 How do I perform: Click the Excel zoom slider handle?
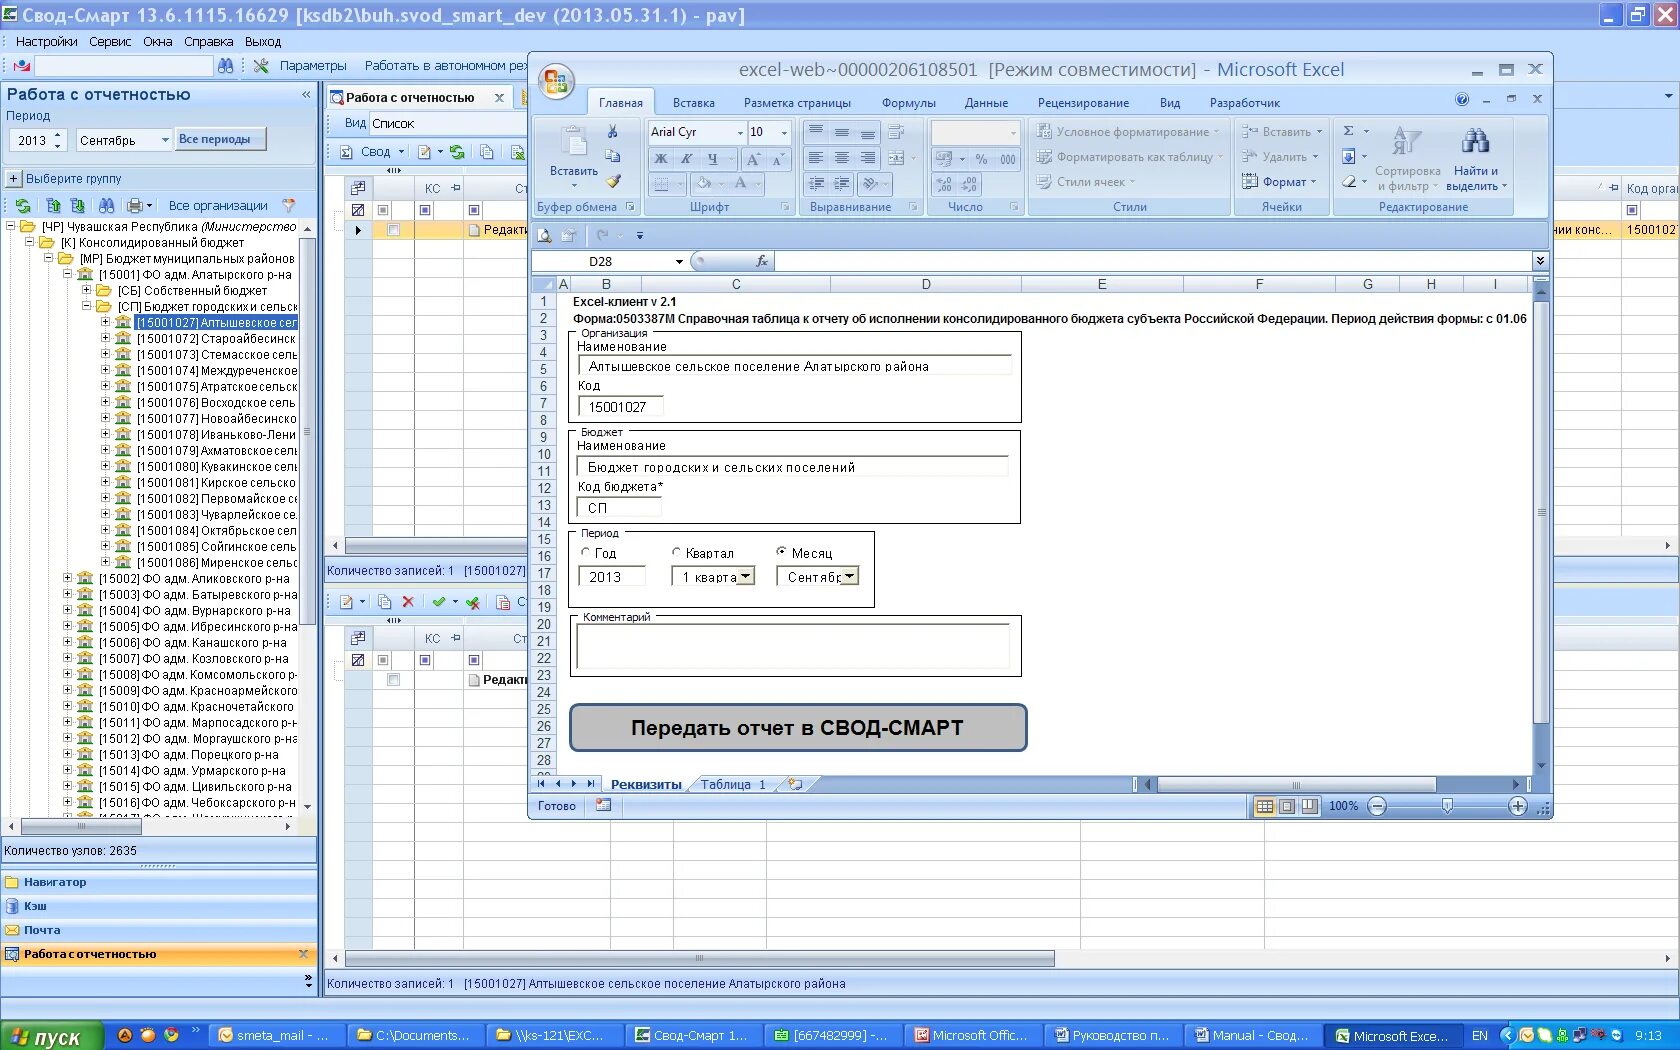pyautogui.click(x=1447, y=806)
